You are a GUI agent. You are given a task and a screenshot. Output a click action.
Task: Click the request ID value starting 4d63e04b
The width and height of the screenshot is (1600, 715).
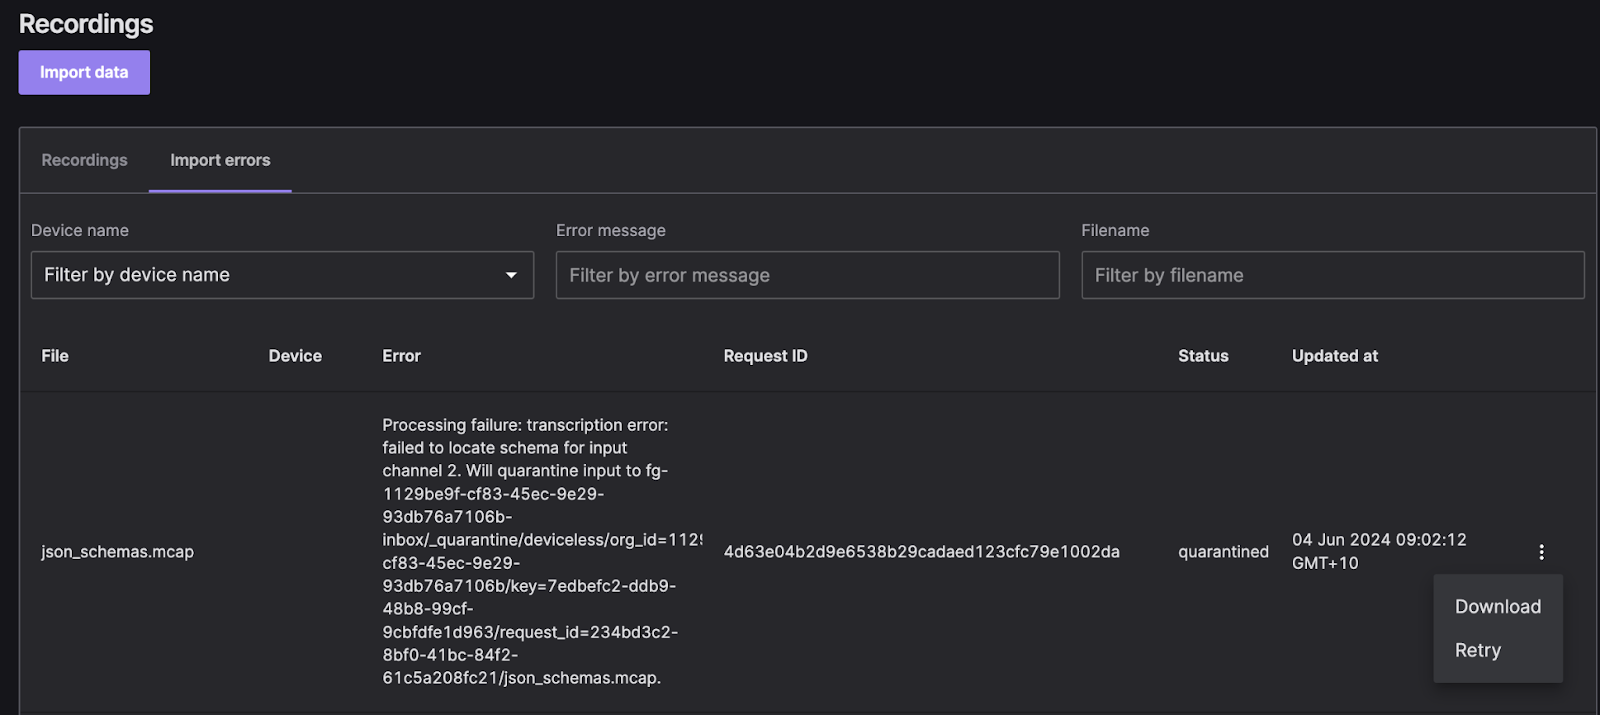point(921,552)
